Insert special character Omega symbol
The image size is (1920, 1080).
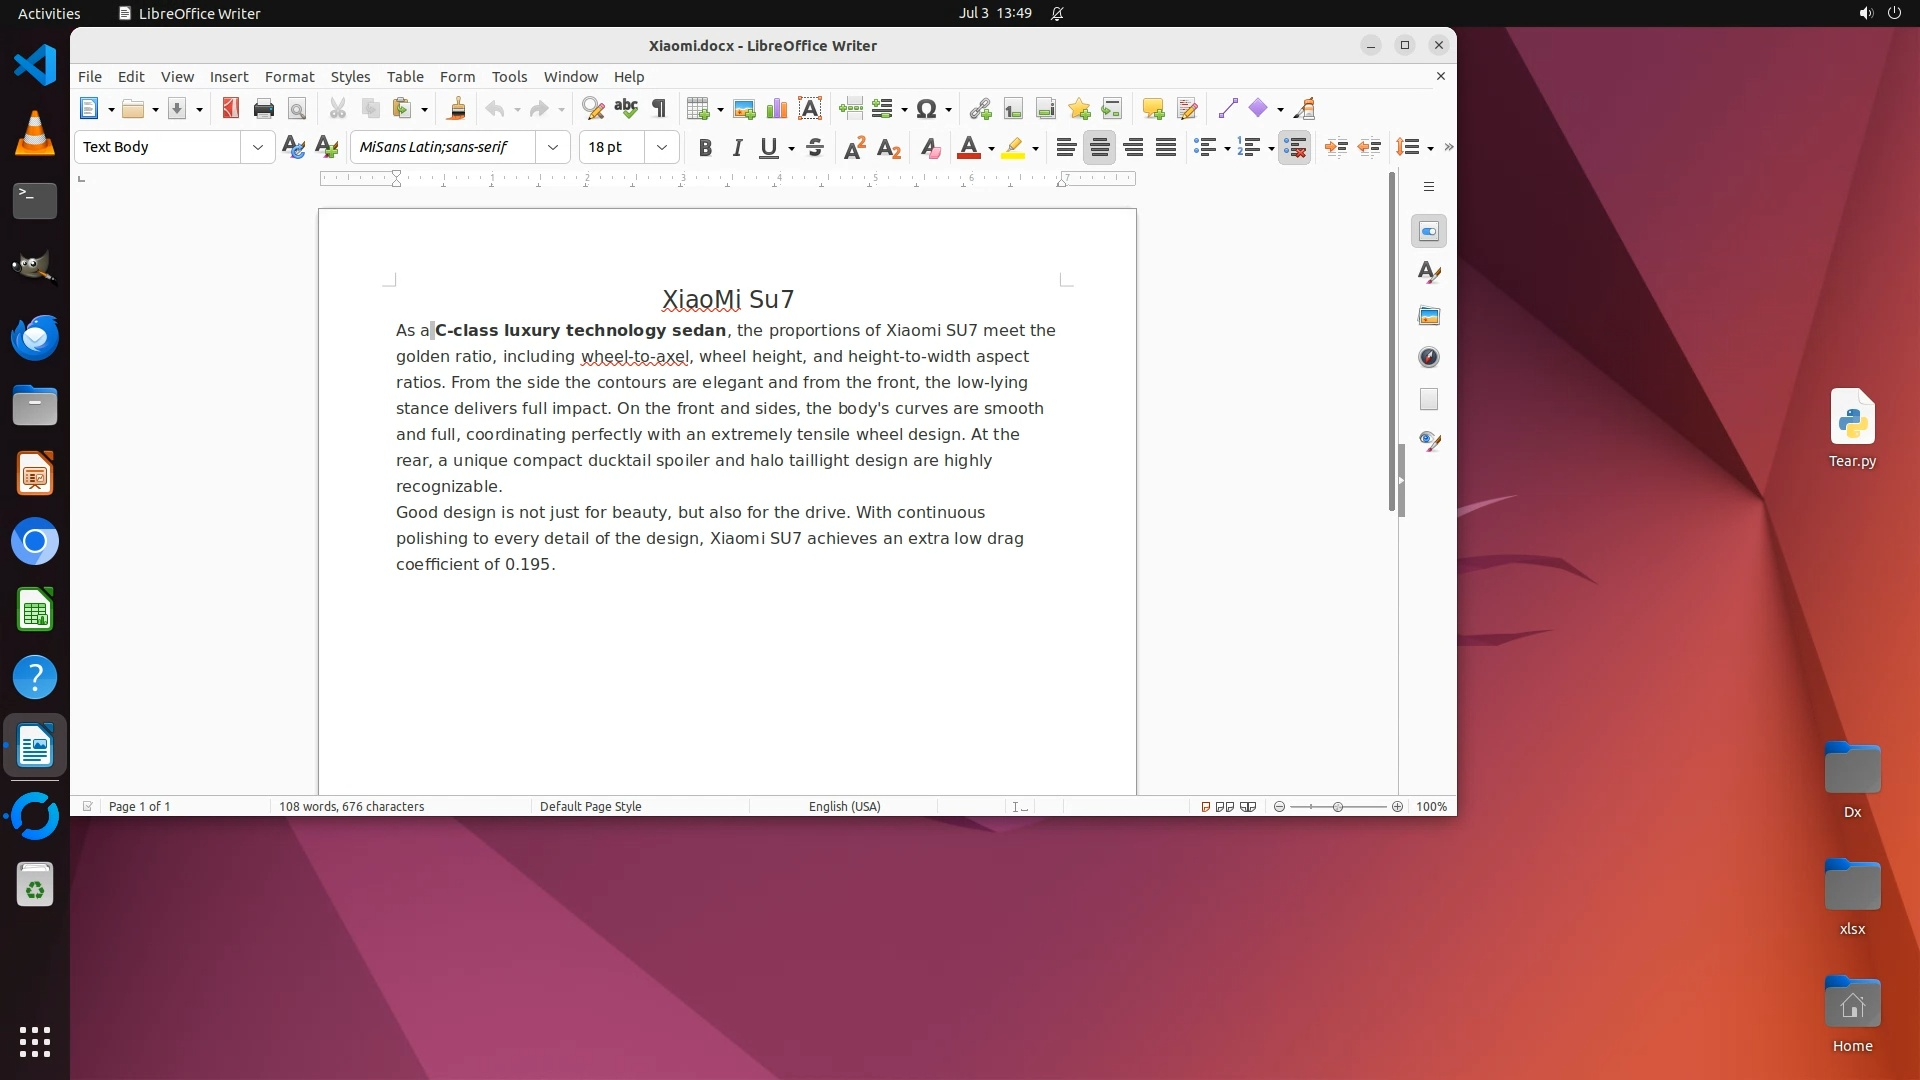926,109
